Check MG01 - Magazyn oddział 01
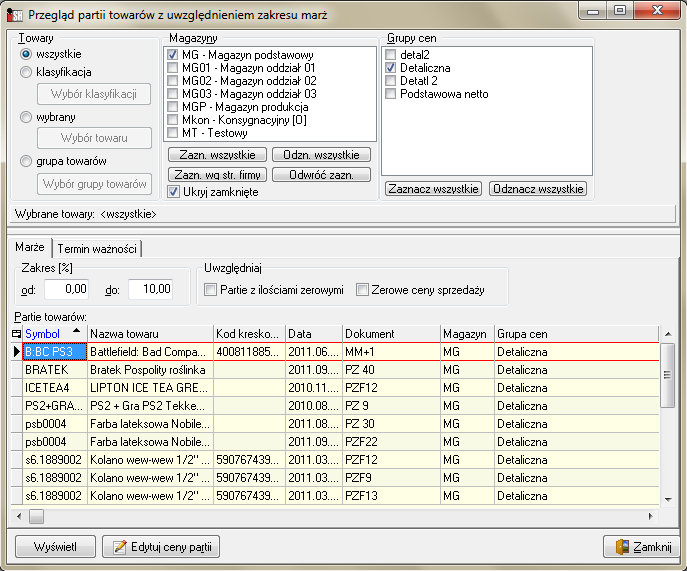687x571 pixels. point(173,68)
